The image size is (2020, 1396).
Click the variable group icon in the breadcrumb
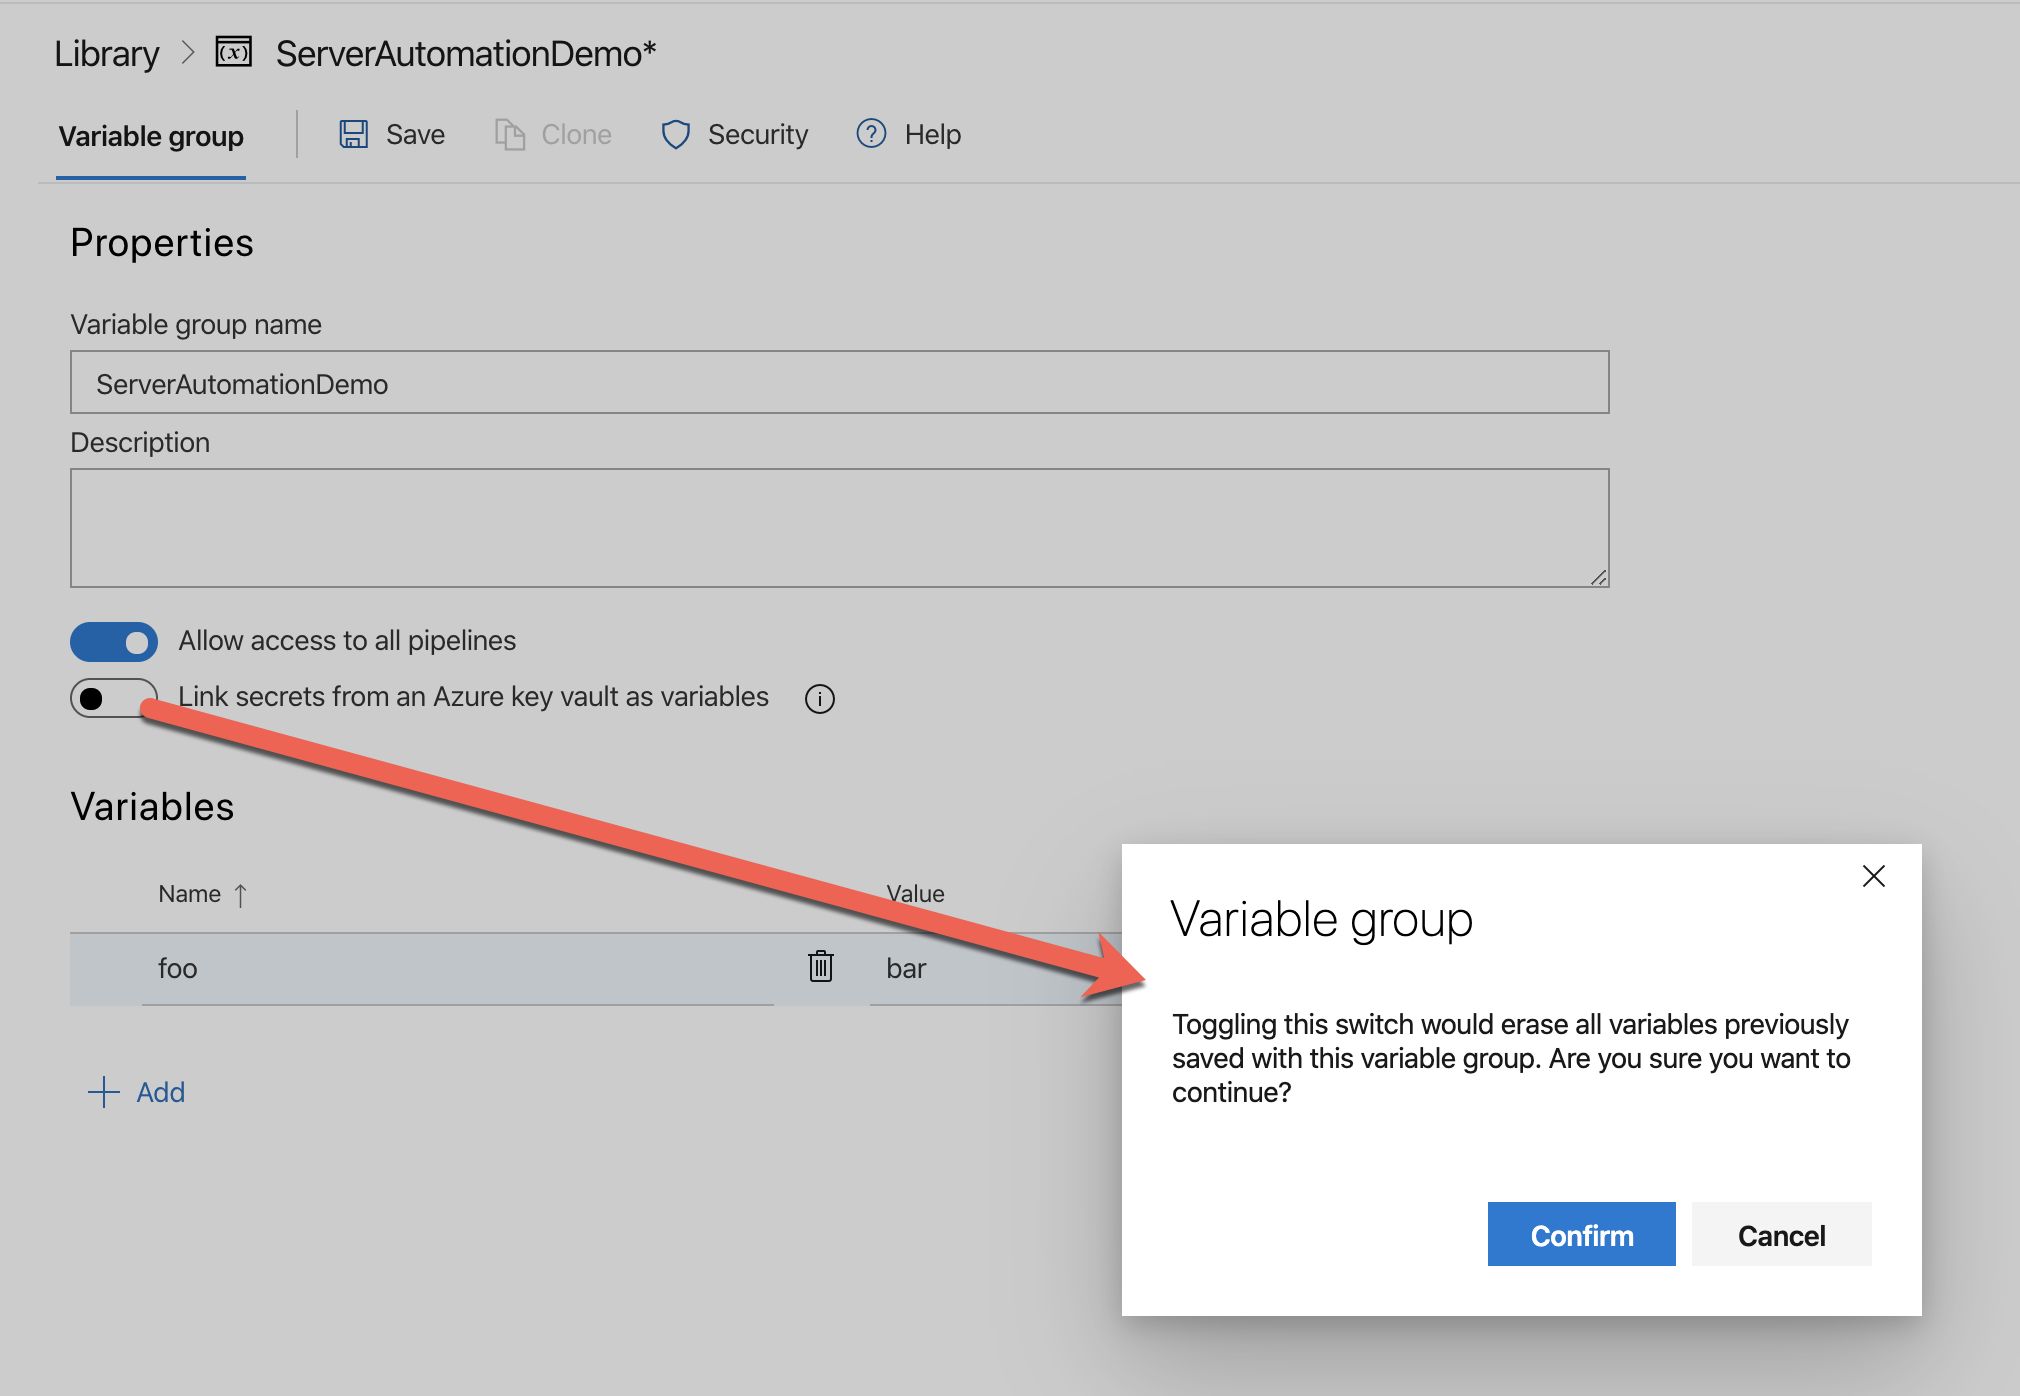tap(234, 52)
